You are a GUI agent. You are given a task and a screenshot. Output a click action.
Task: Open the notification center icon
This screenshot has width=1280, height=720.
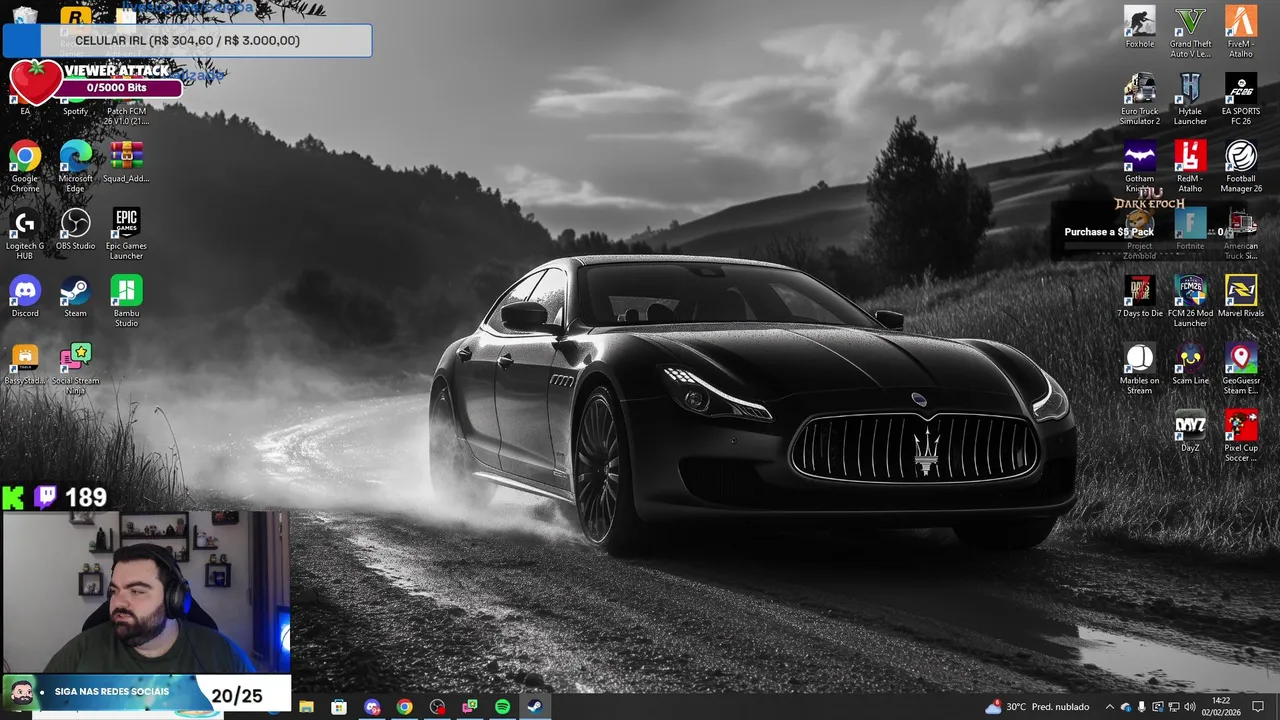point(1258,707)
